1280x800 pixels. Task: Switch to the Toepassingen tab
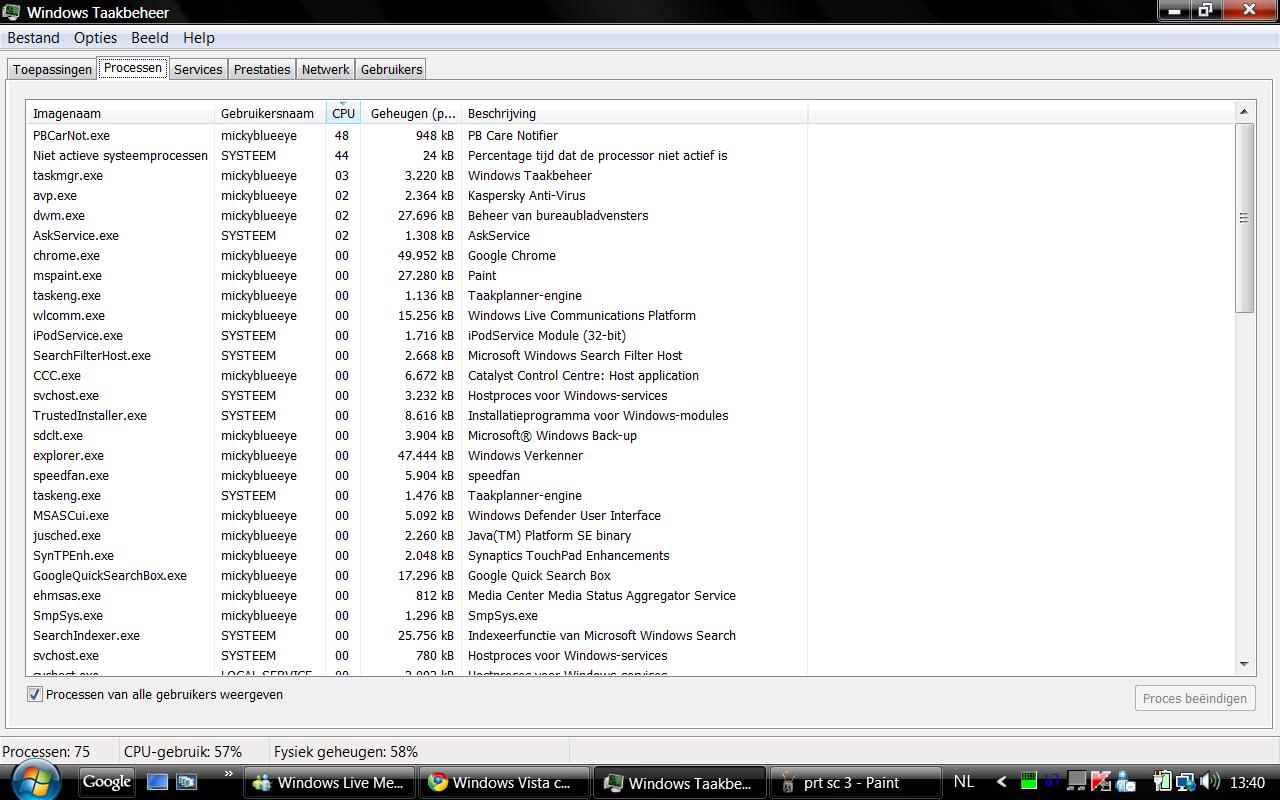pos(52,70)
